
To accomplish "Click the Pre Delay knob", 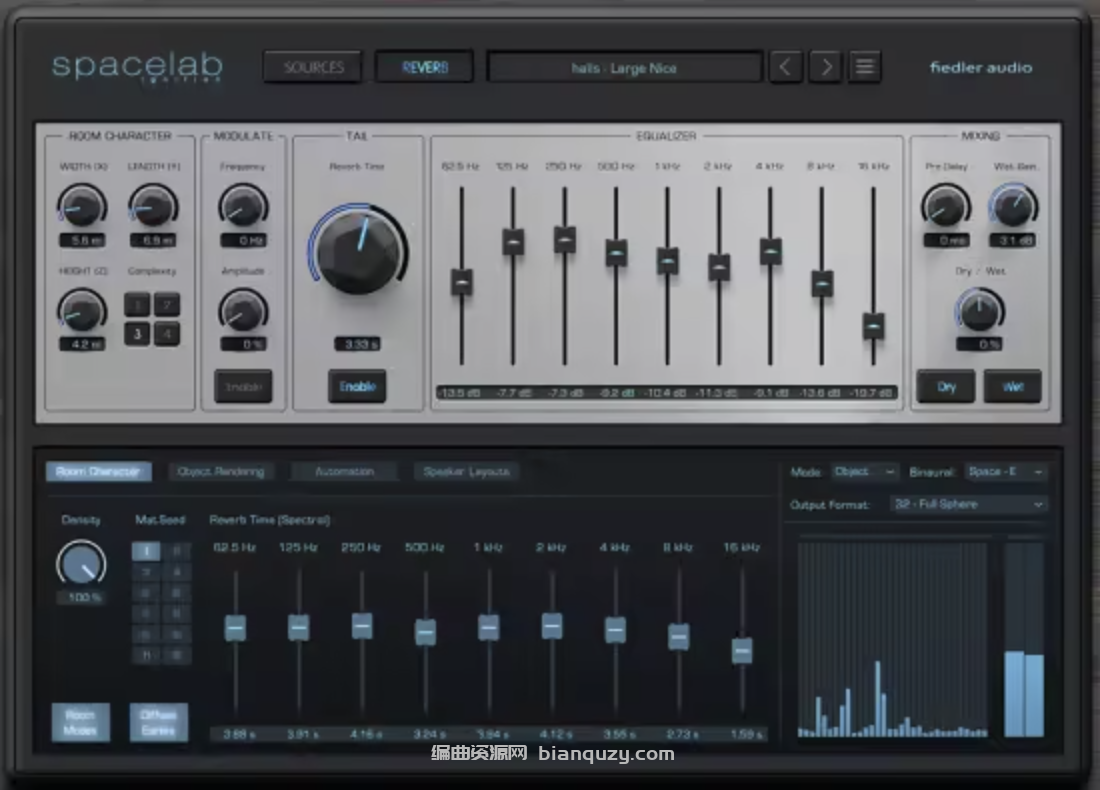I will coord(945,207).
